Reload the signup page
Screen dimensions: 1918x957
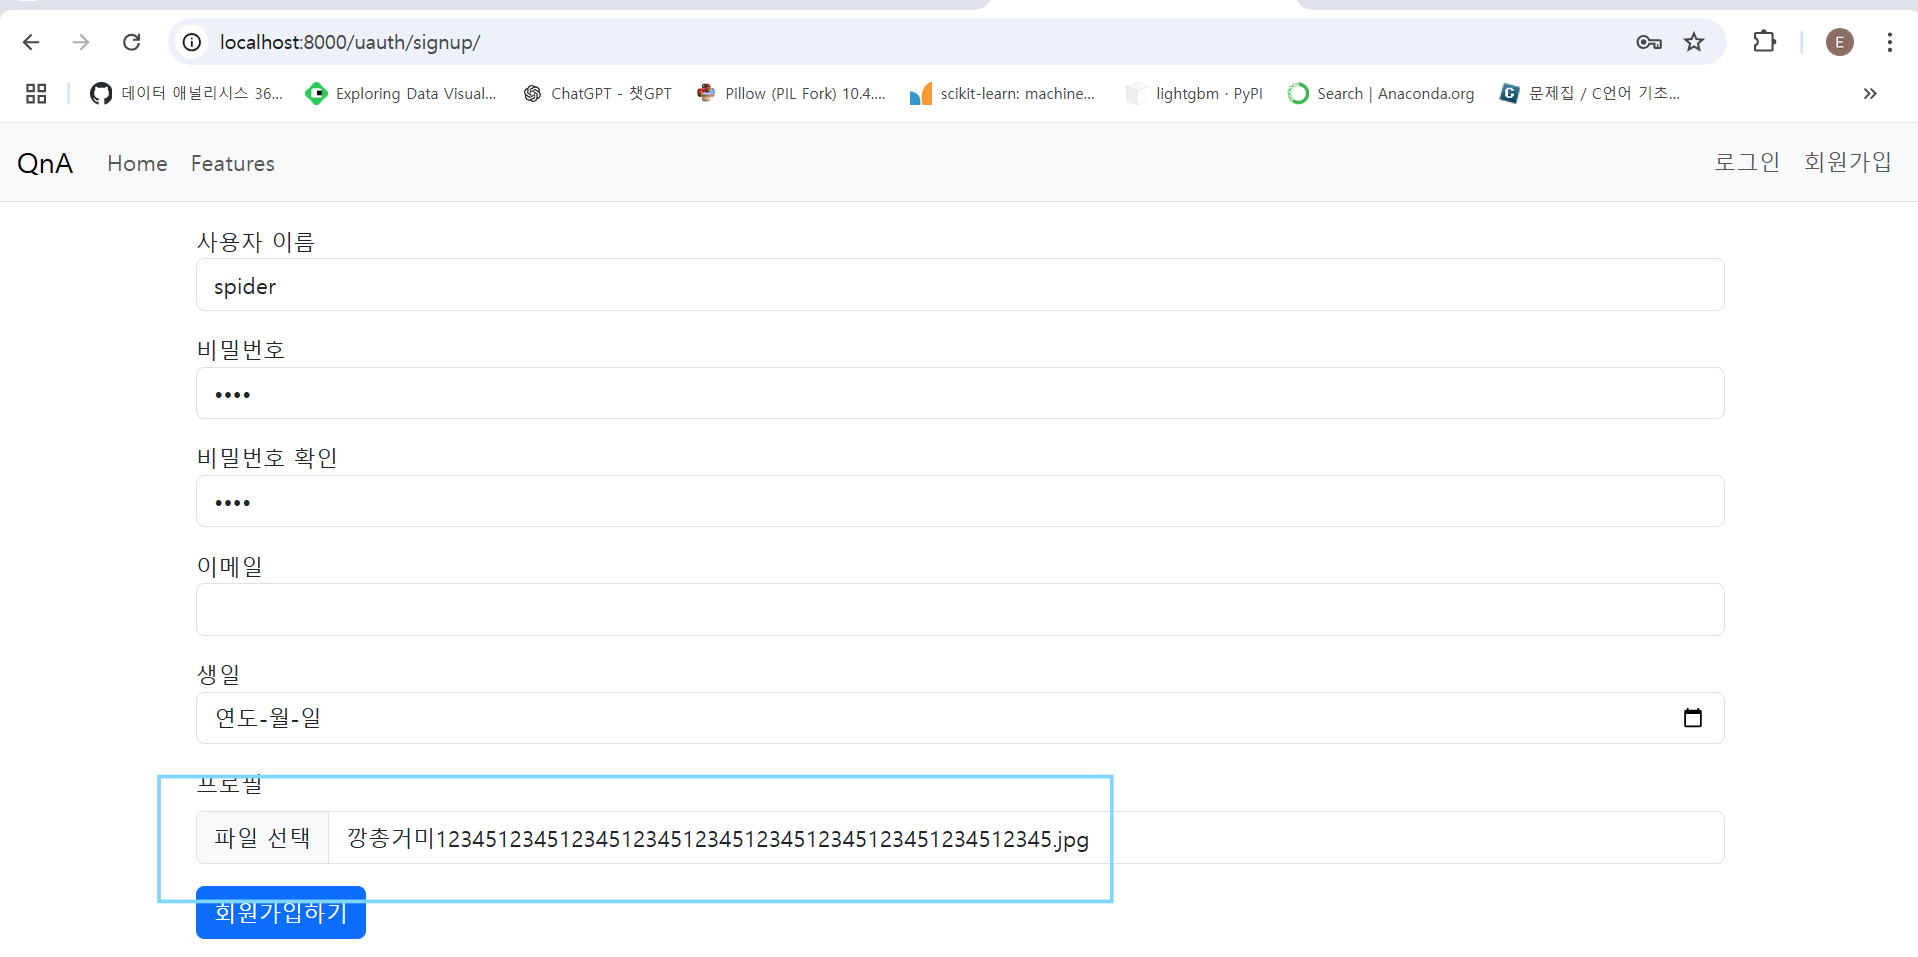pos(131,42)
